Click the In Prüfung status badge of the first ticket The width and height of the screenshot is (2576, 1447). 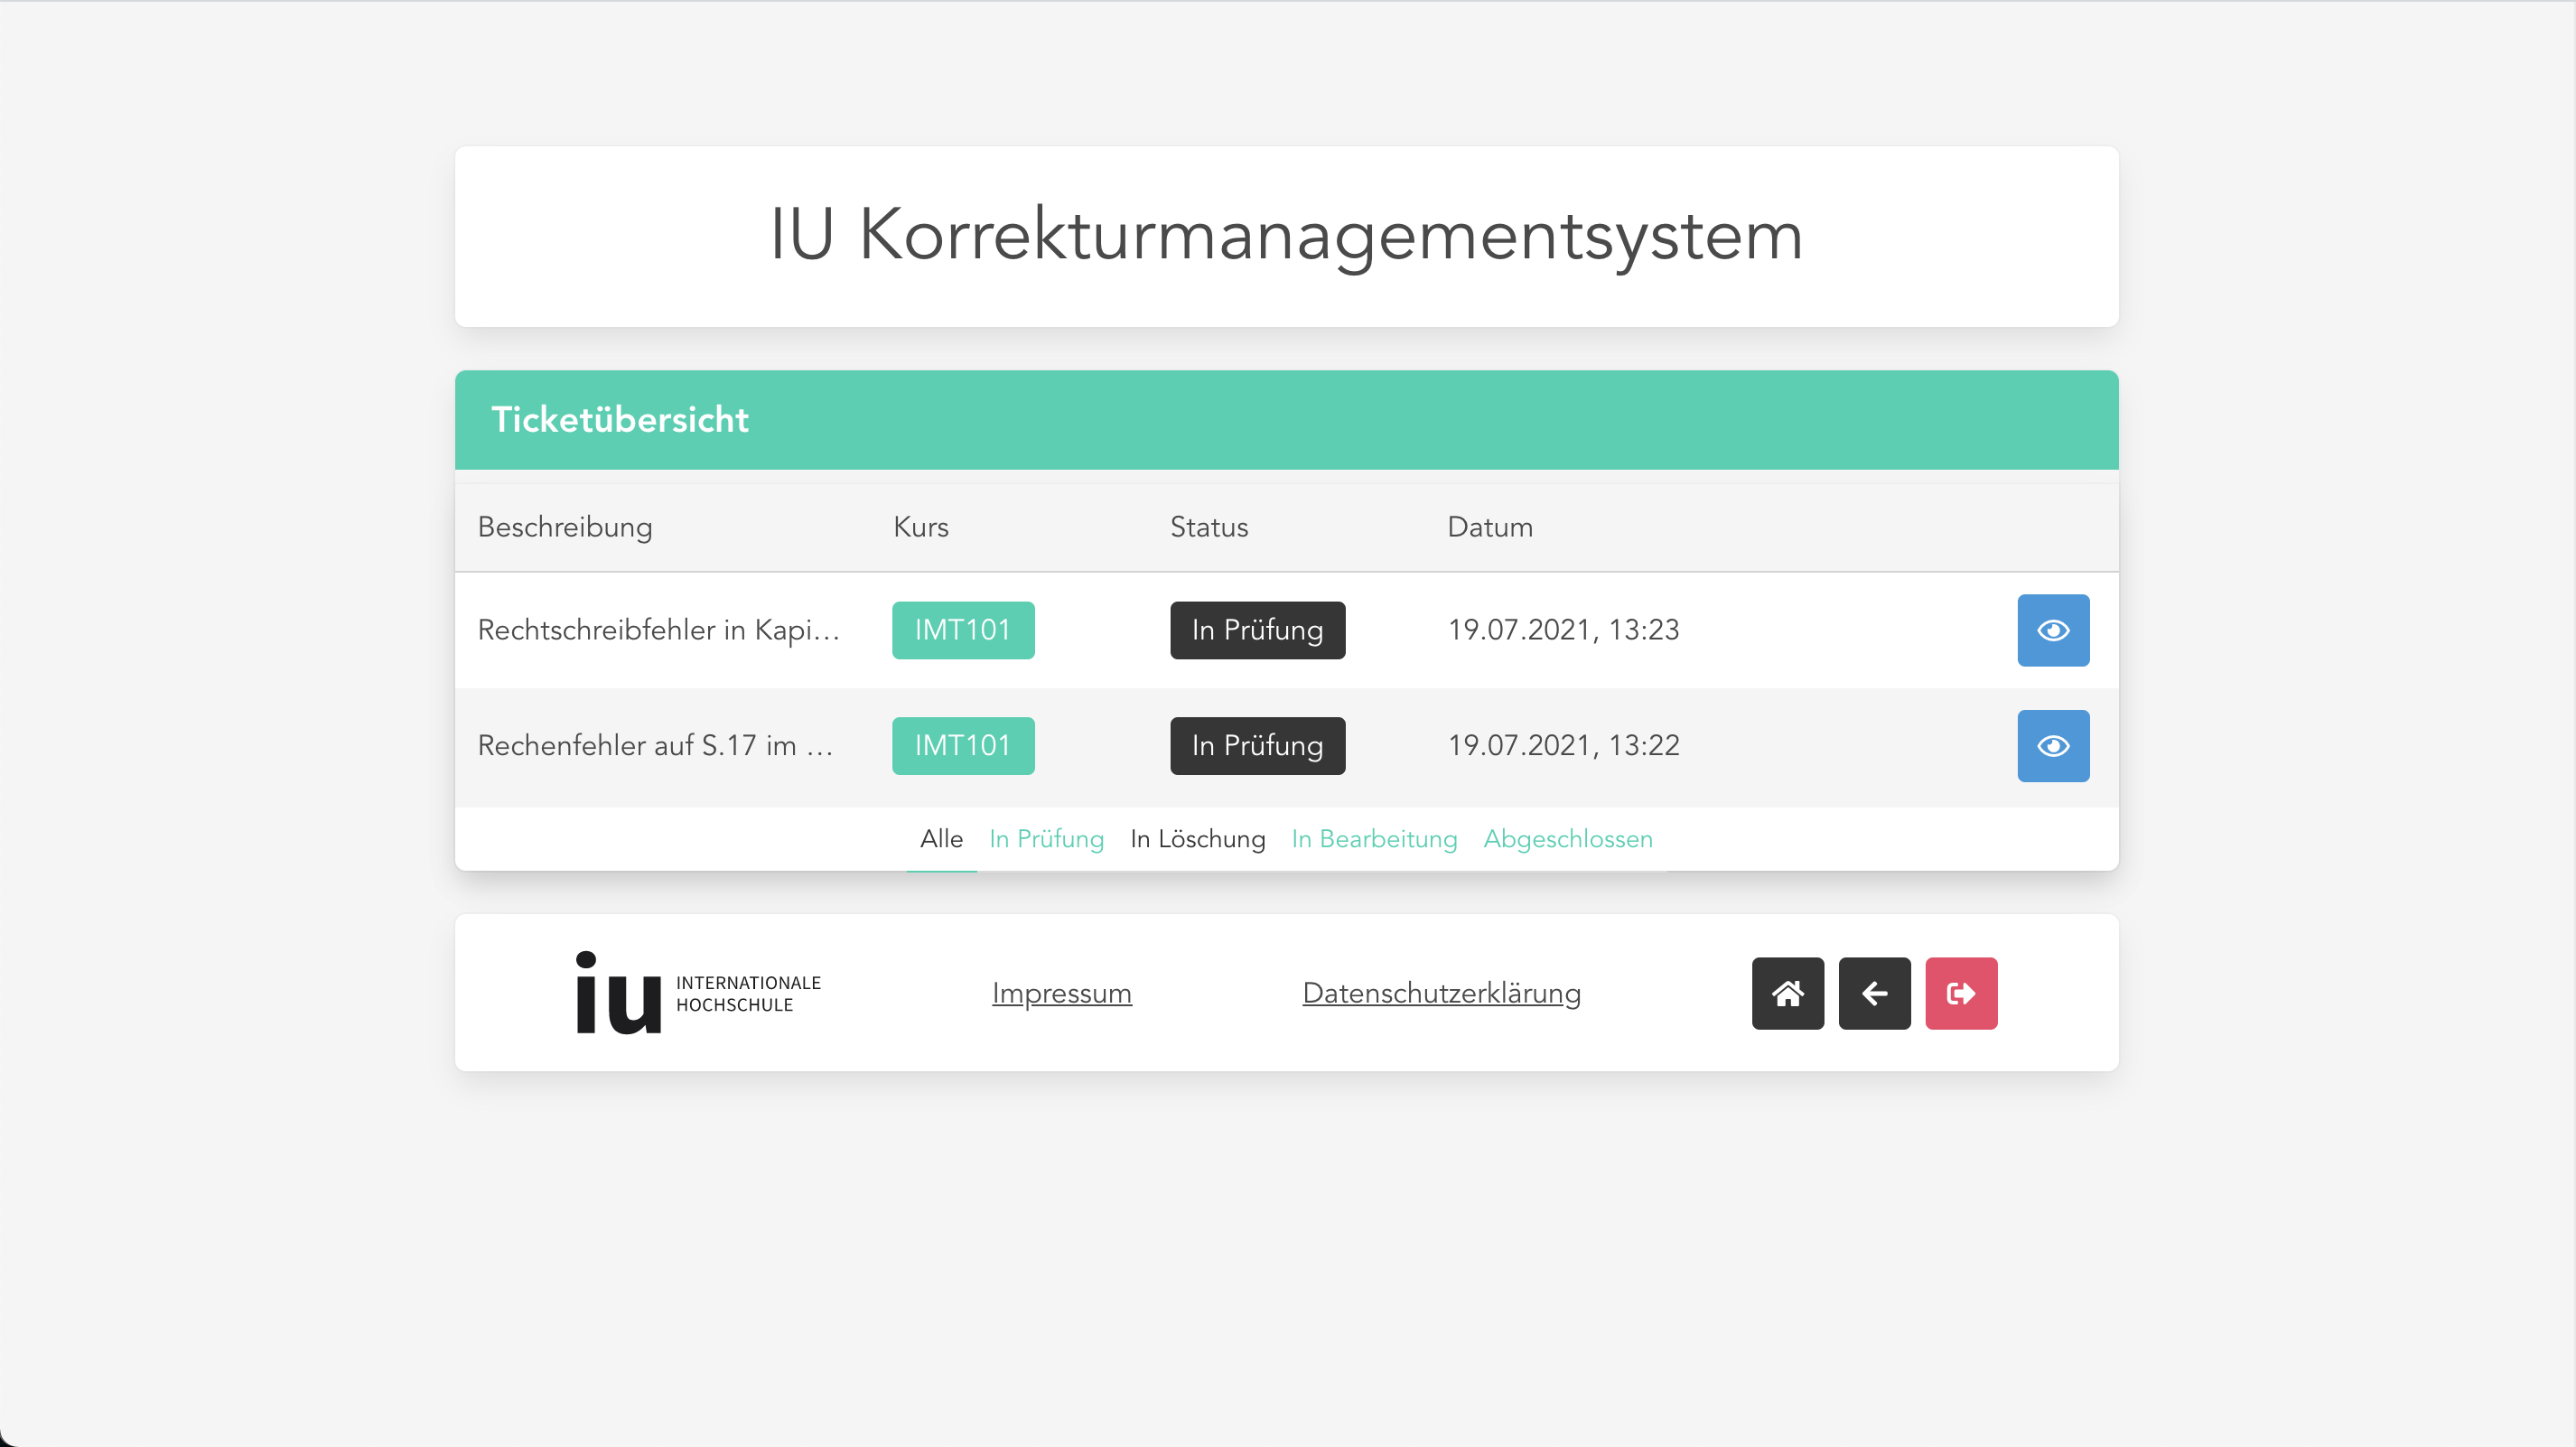pyautogui.click(x=1257, y=630)
